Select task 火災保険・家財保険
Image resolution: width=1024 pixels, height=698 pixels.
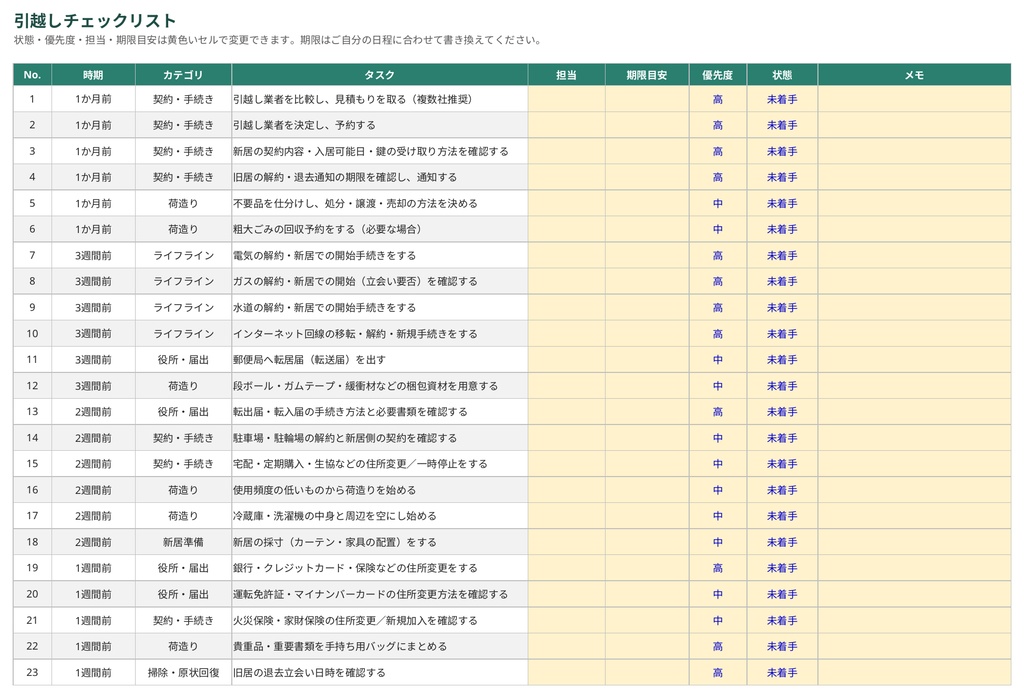click(x=379, y=620)
